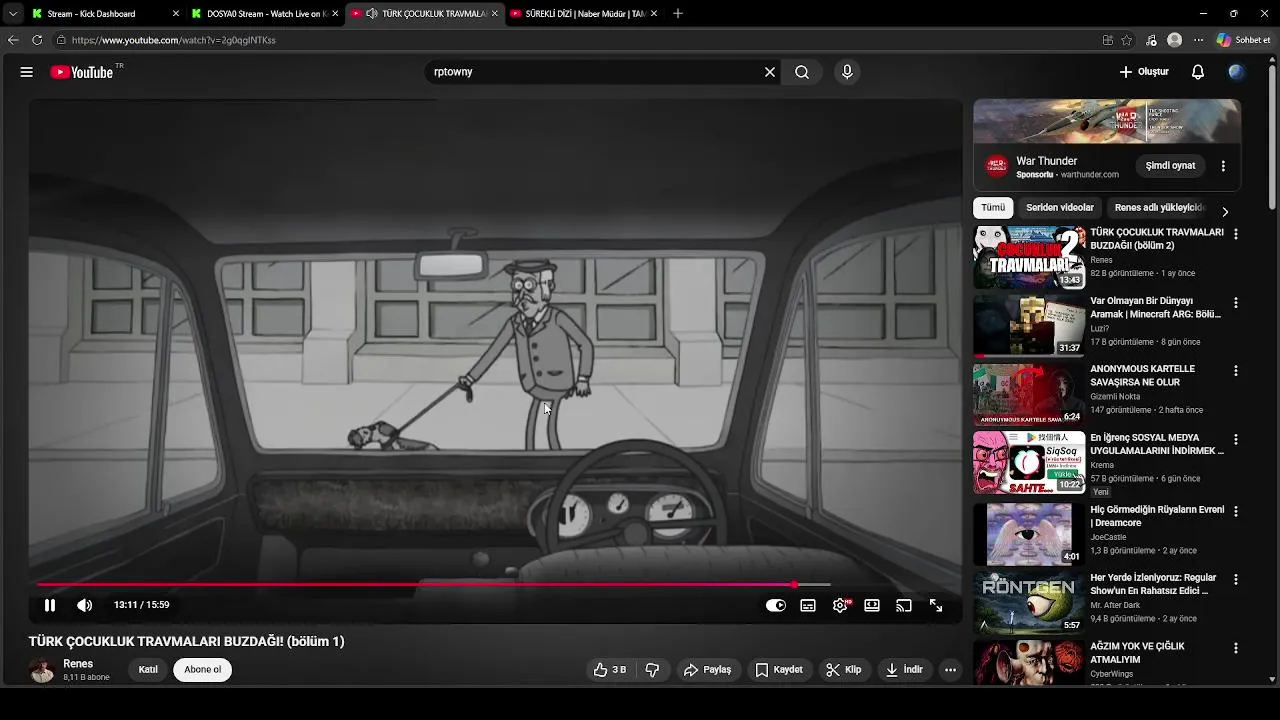Open Sohbet et Copilot button

[1244, 40]
